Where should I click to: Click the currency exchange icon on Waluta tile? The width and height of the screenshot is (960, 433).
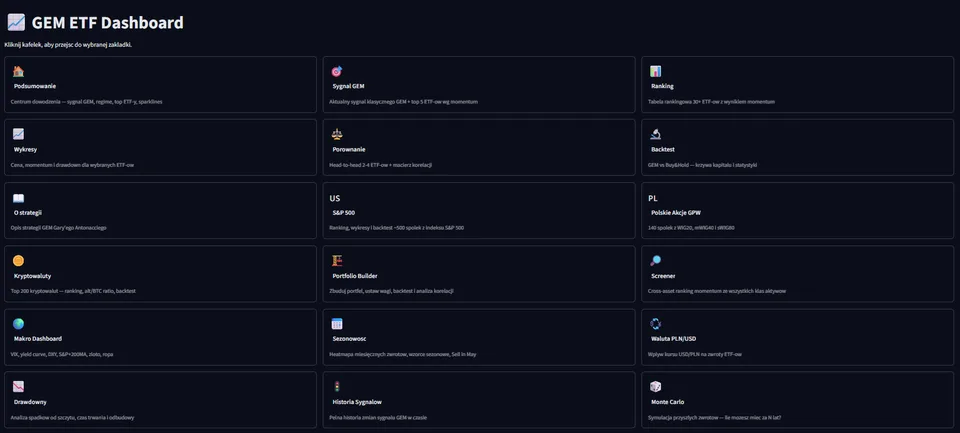[656, 324]
